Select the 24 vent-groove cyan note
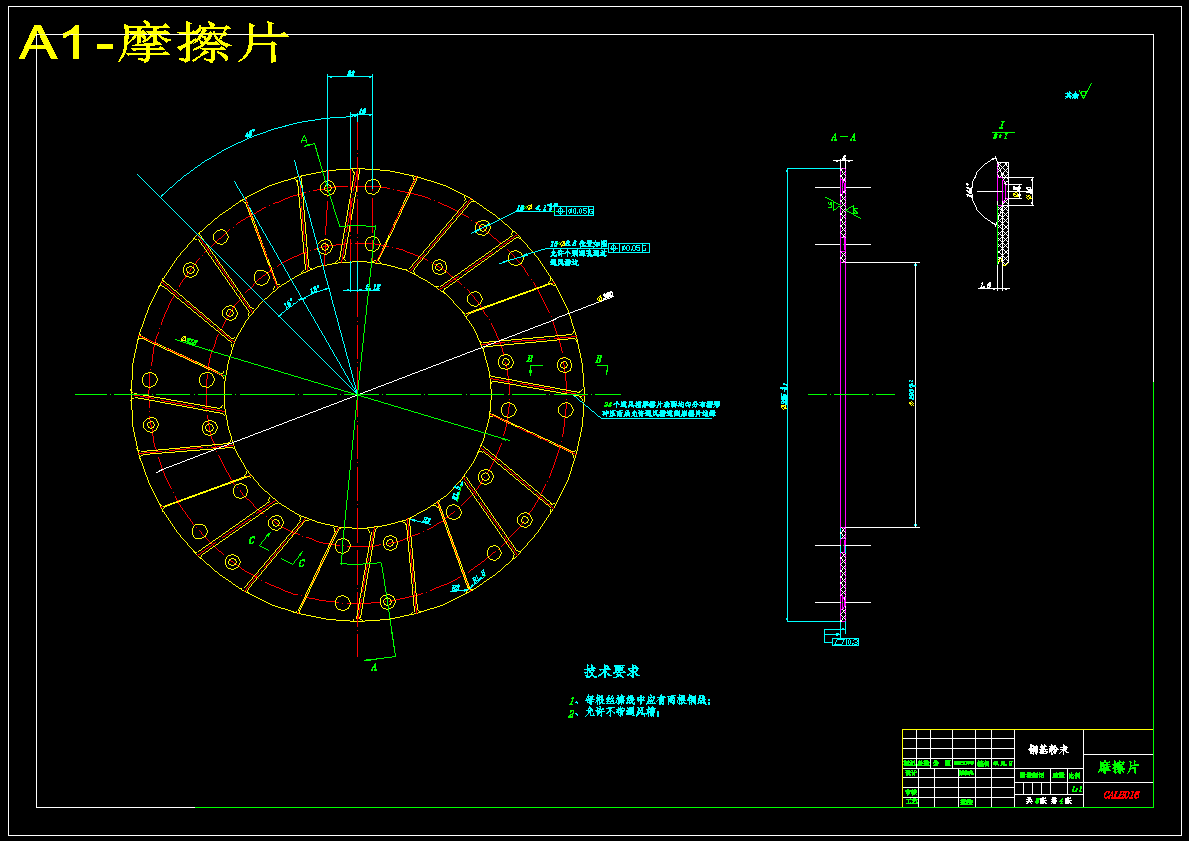The width and height of the screenshot is (1189, 841). [x=660, y=410]
